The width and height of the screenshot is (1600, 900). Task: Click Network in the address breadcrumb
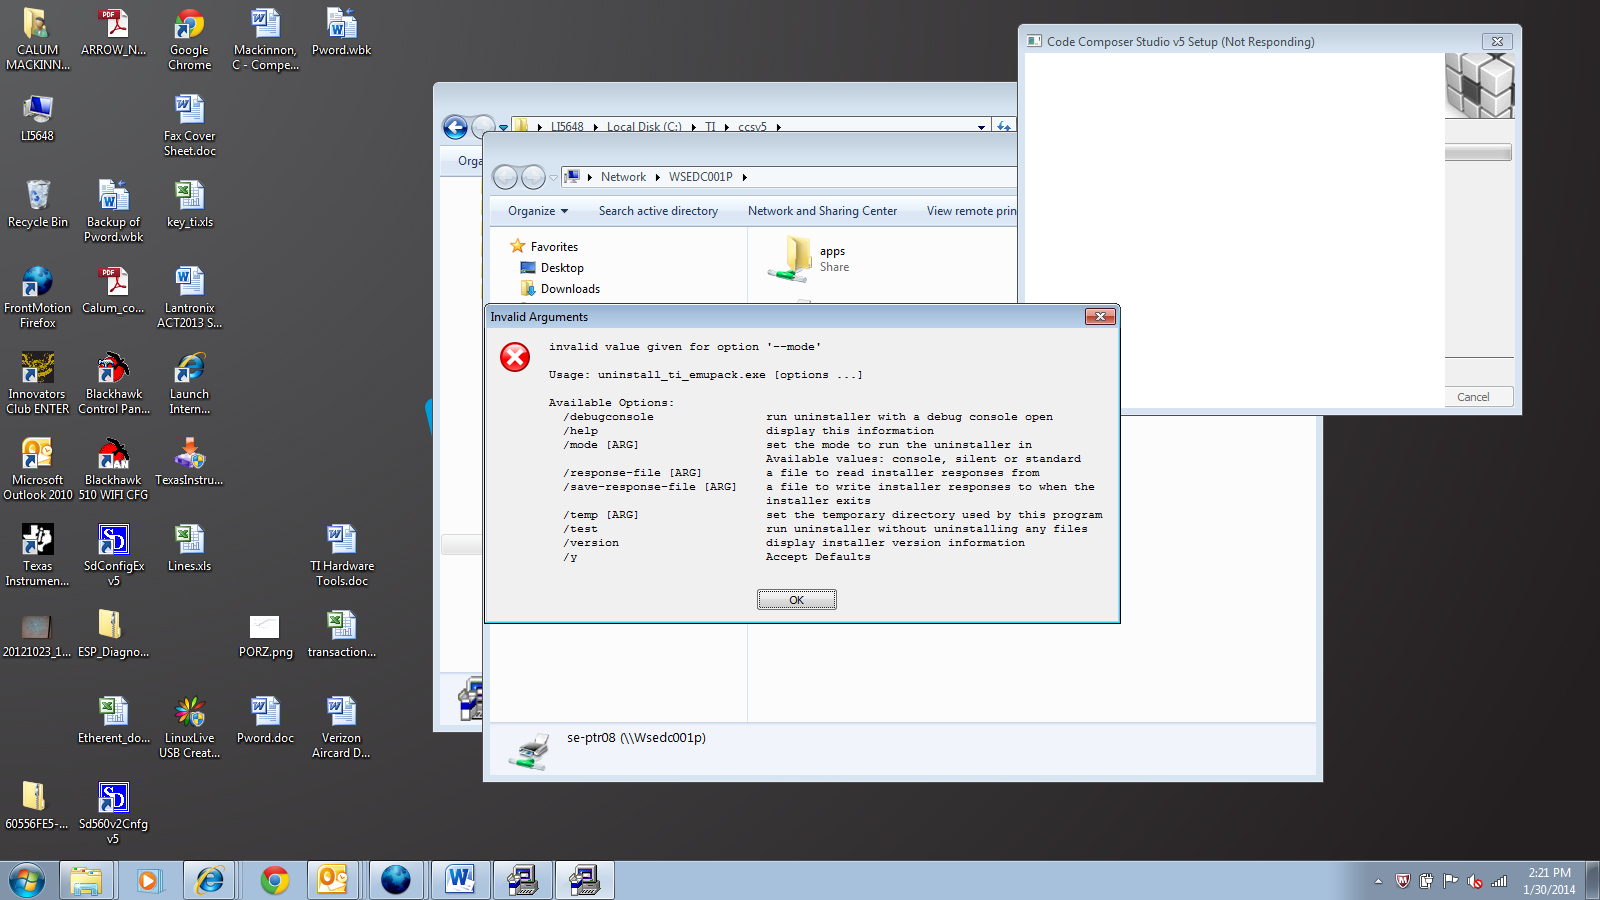623,177
